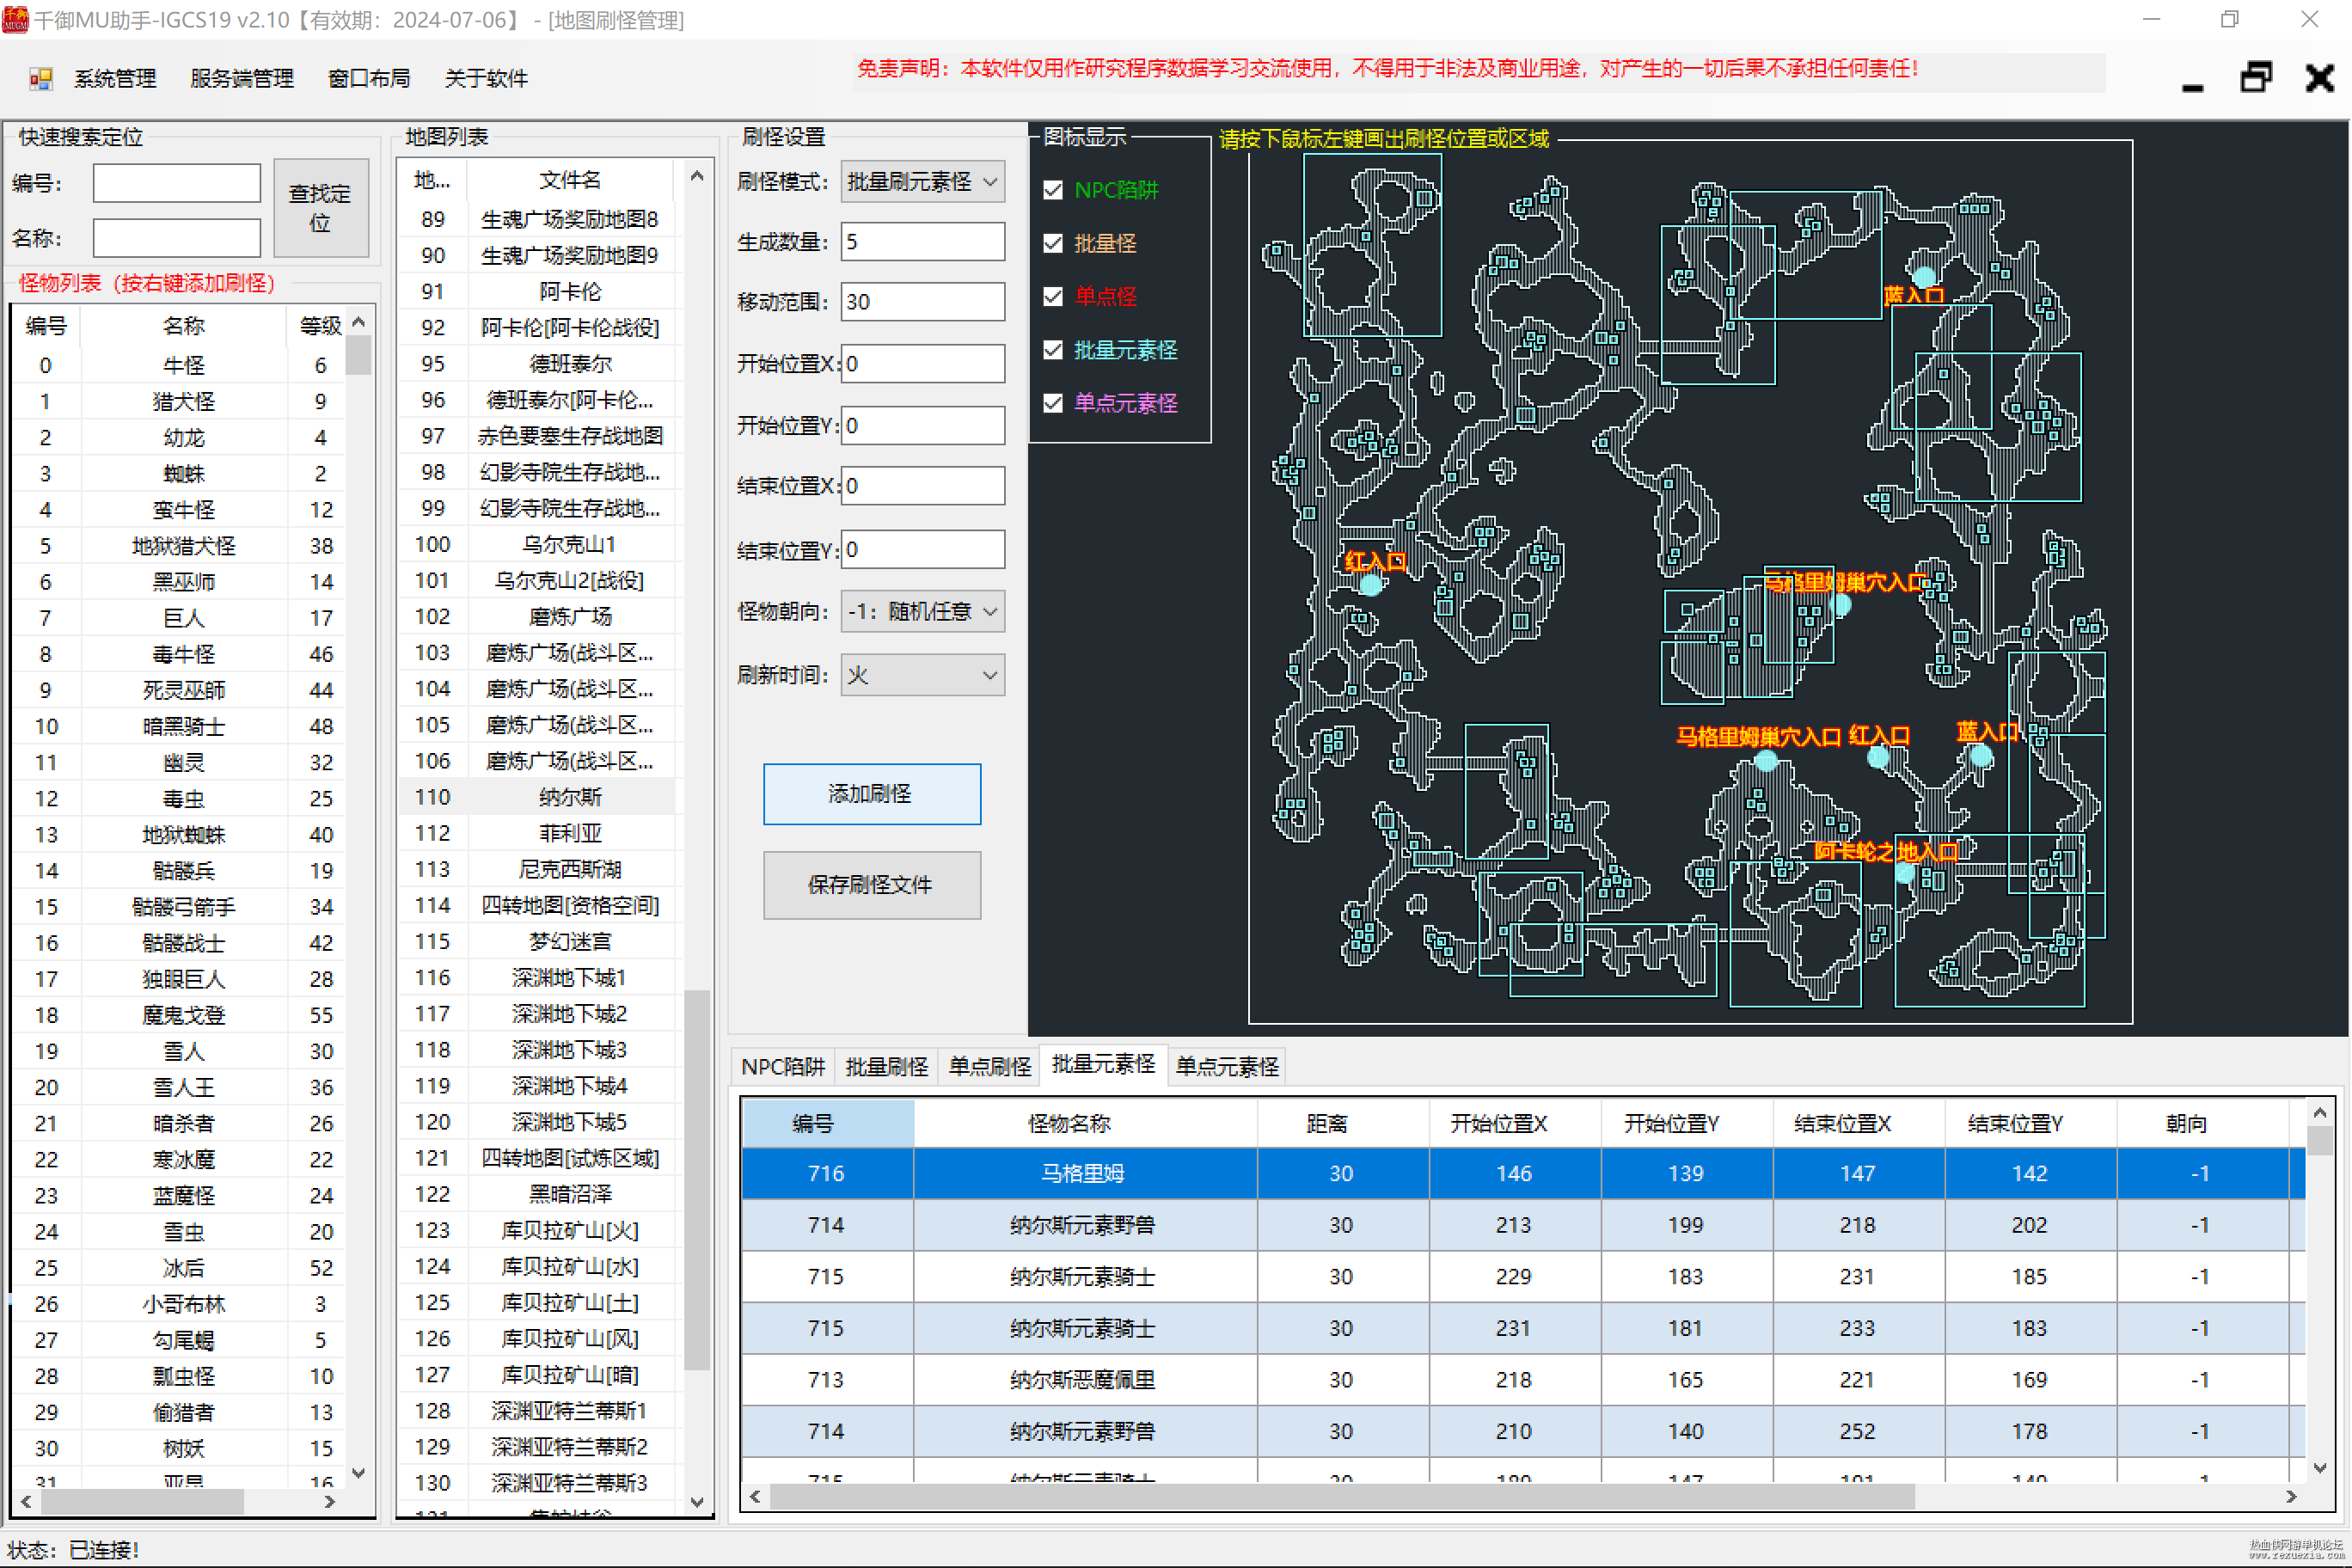Open the 窗口布局 menu

pyautogui.click(x=369, y=78)
